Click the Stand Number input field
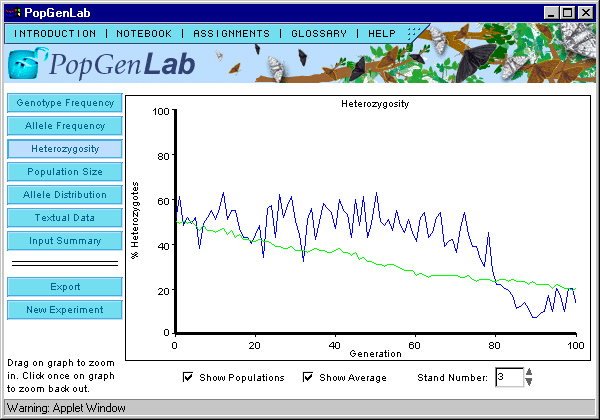Image resolution: width=600 pixels, height=420 pixels. (509, 377)
